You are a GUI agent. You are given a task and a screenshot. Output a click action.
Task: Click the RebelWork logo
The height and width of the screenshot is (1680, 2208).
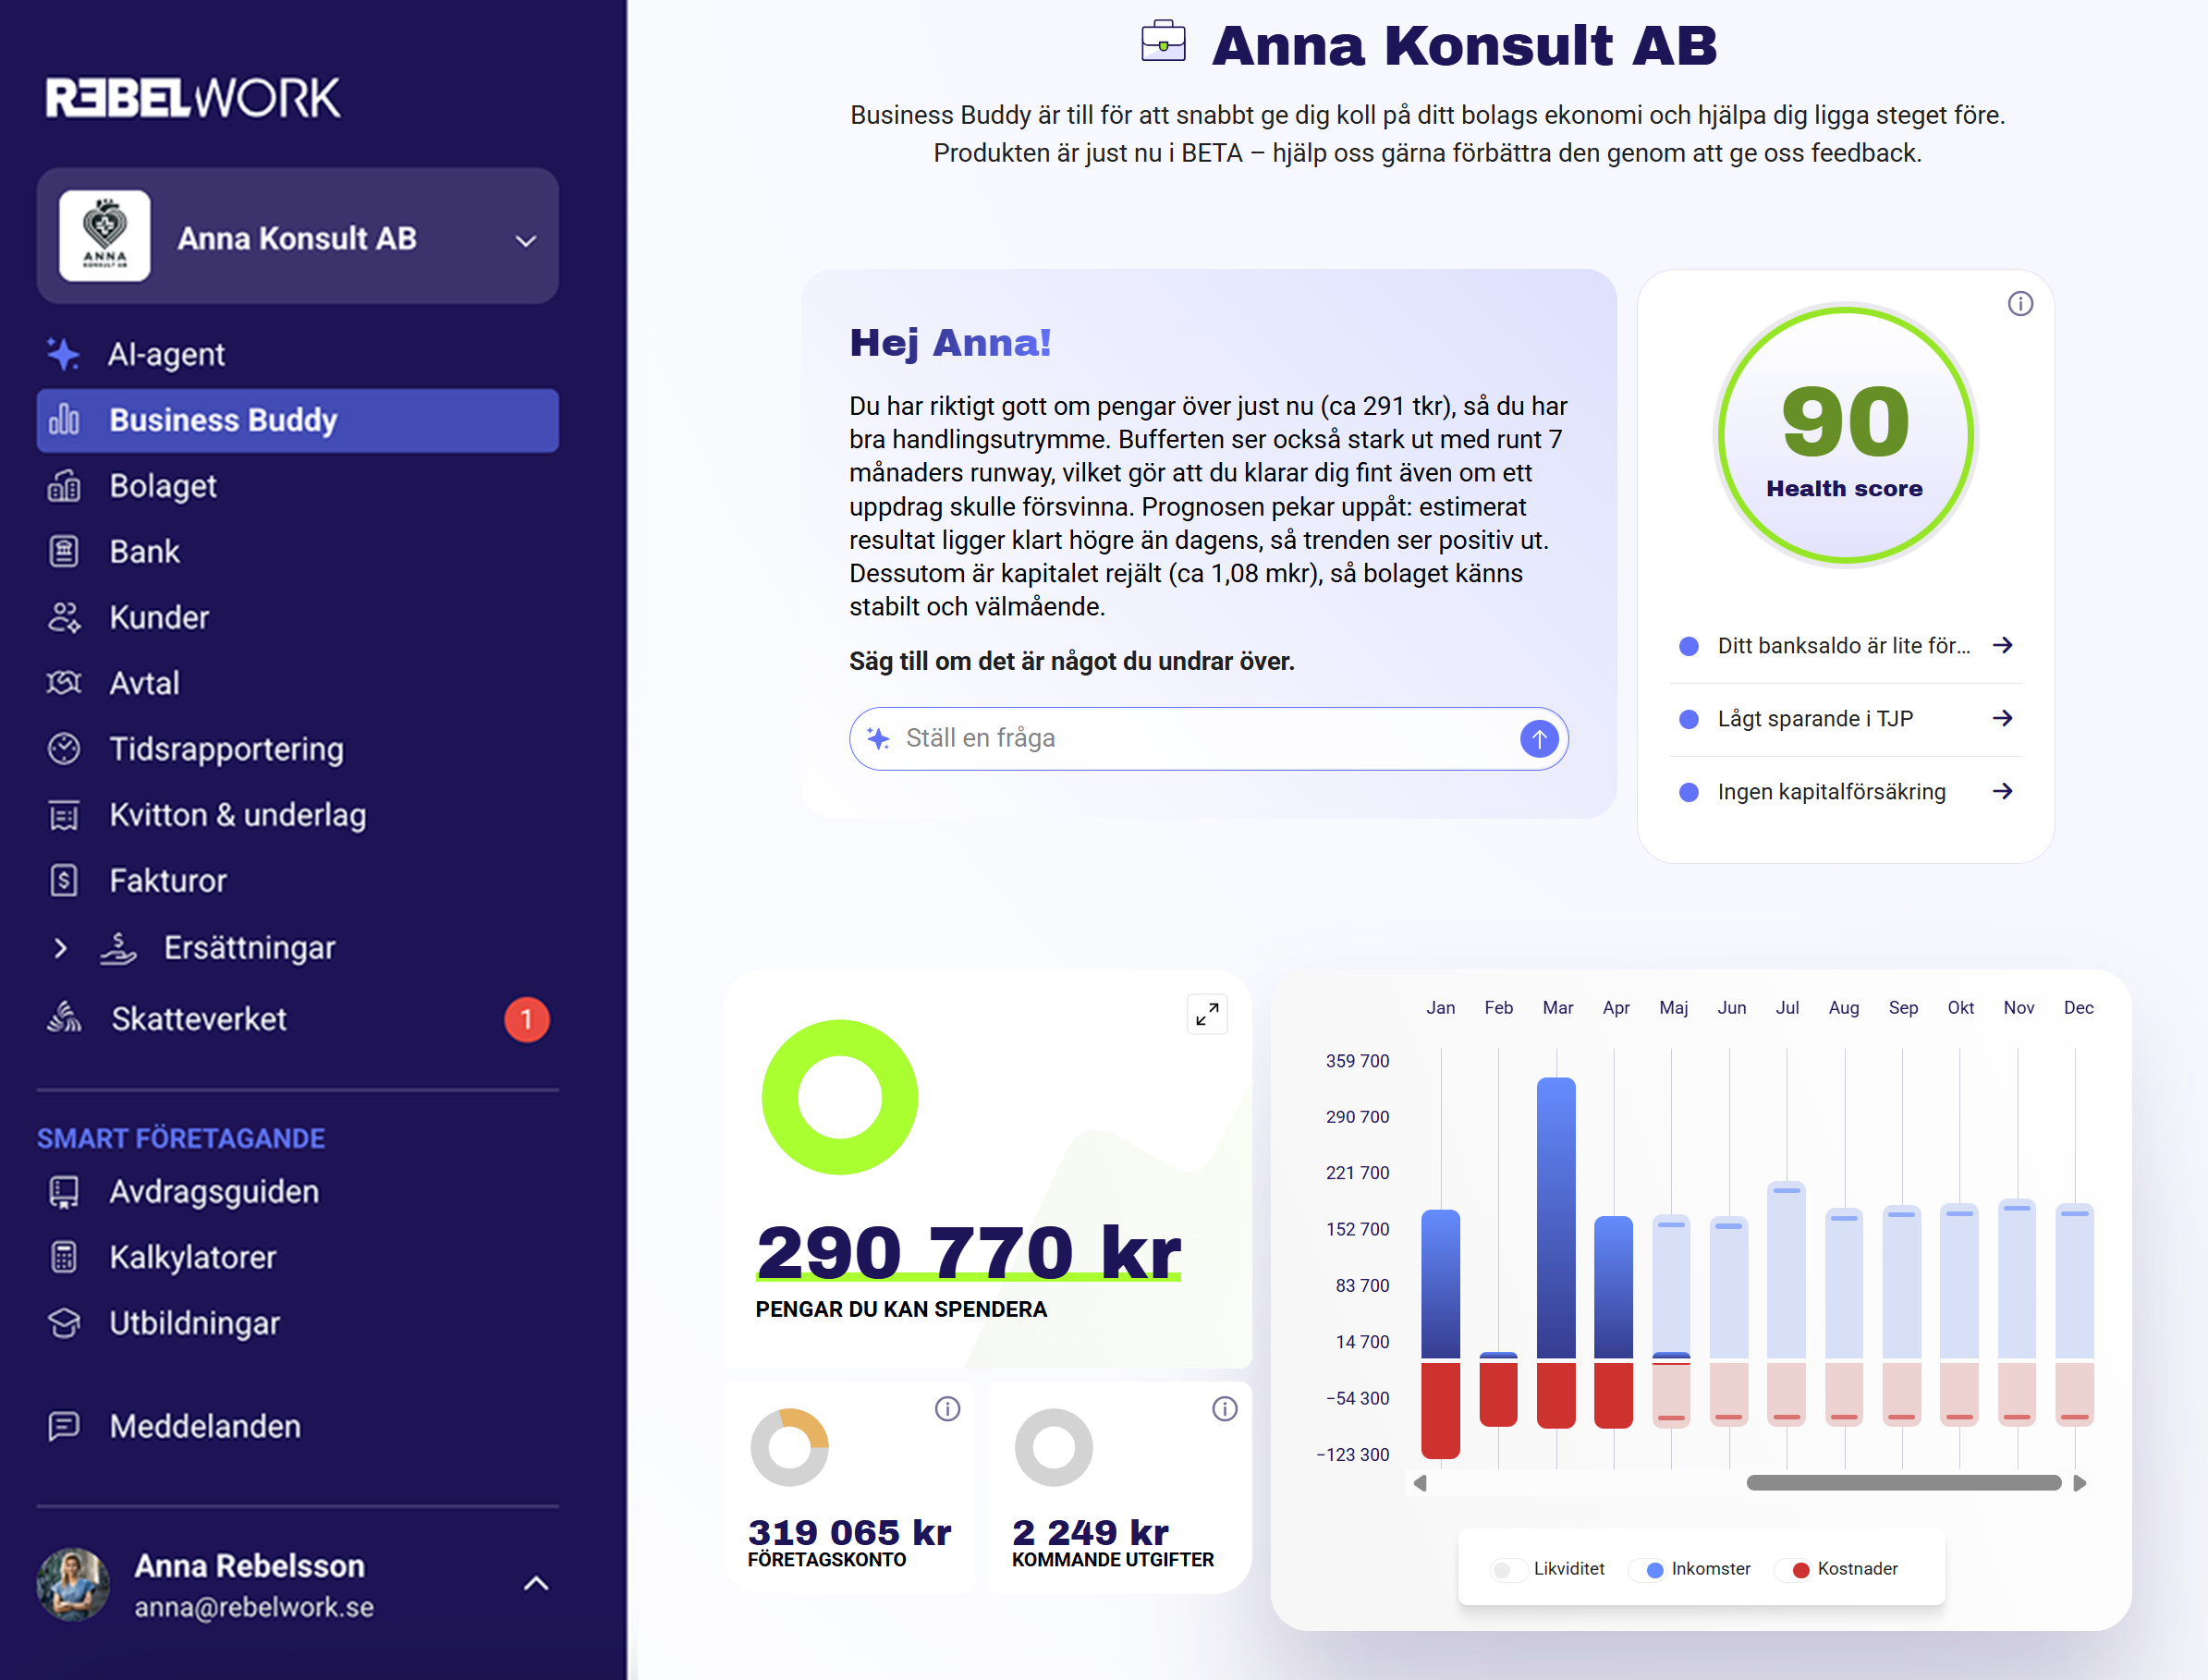(193, 98)
